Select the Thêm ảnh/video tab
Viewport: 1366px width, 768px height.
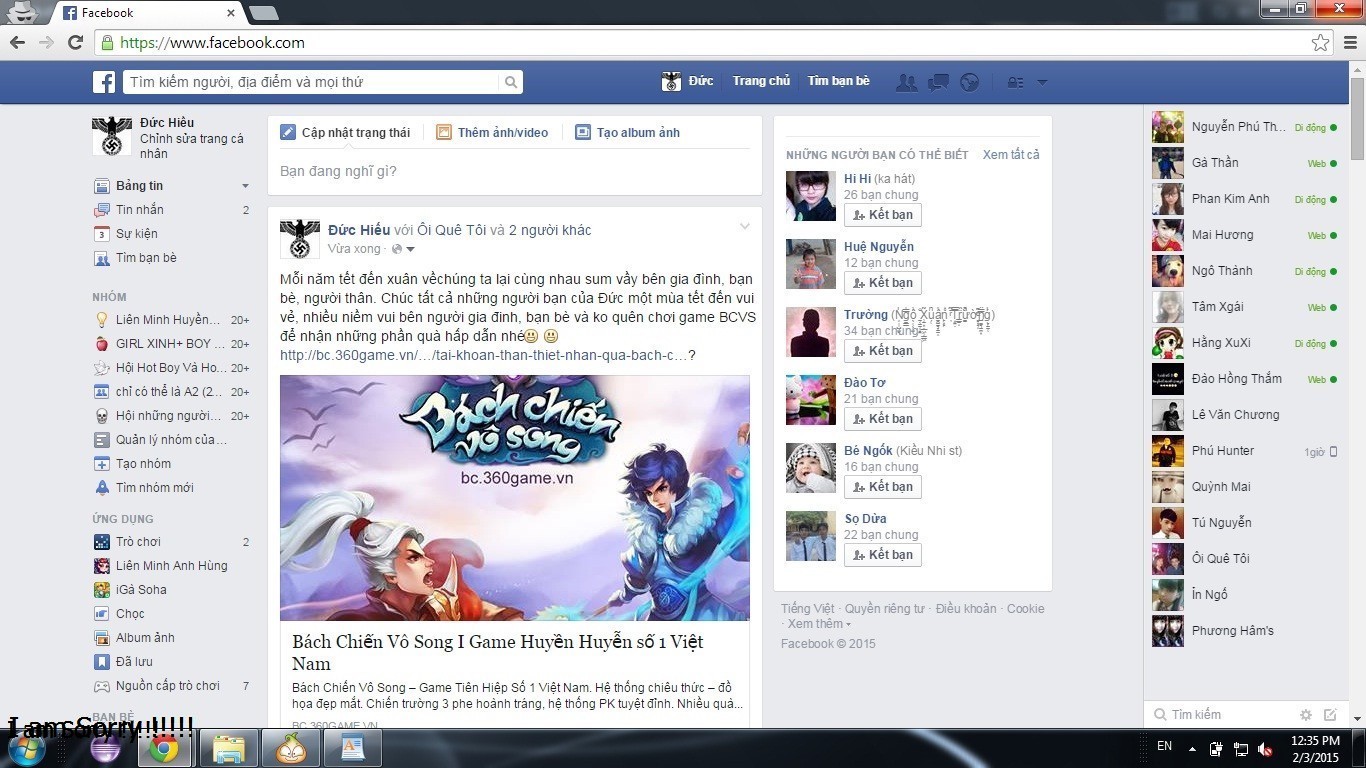[x=492, y=133]
